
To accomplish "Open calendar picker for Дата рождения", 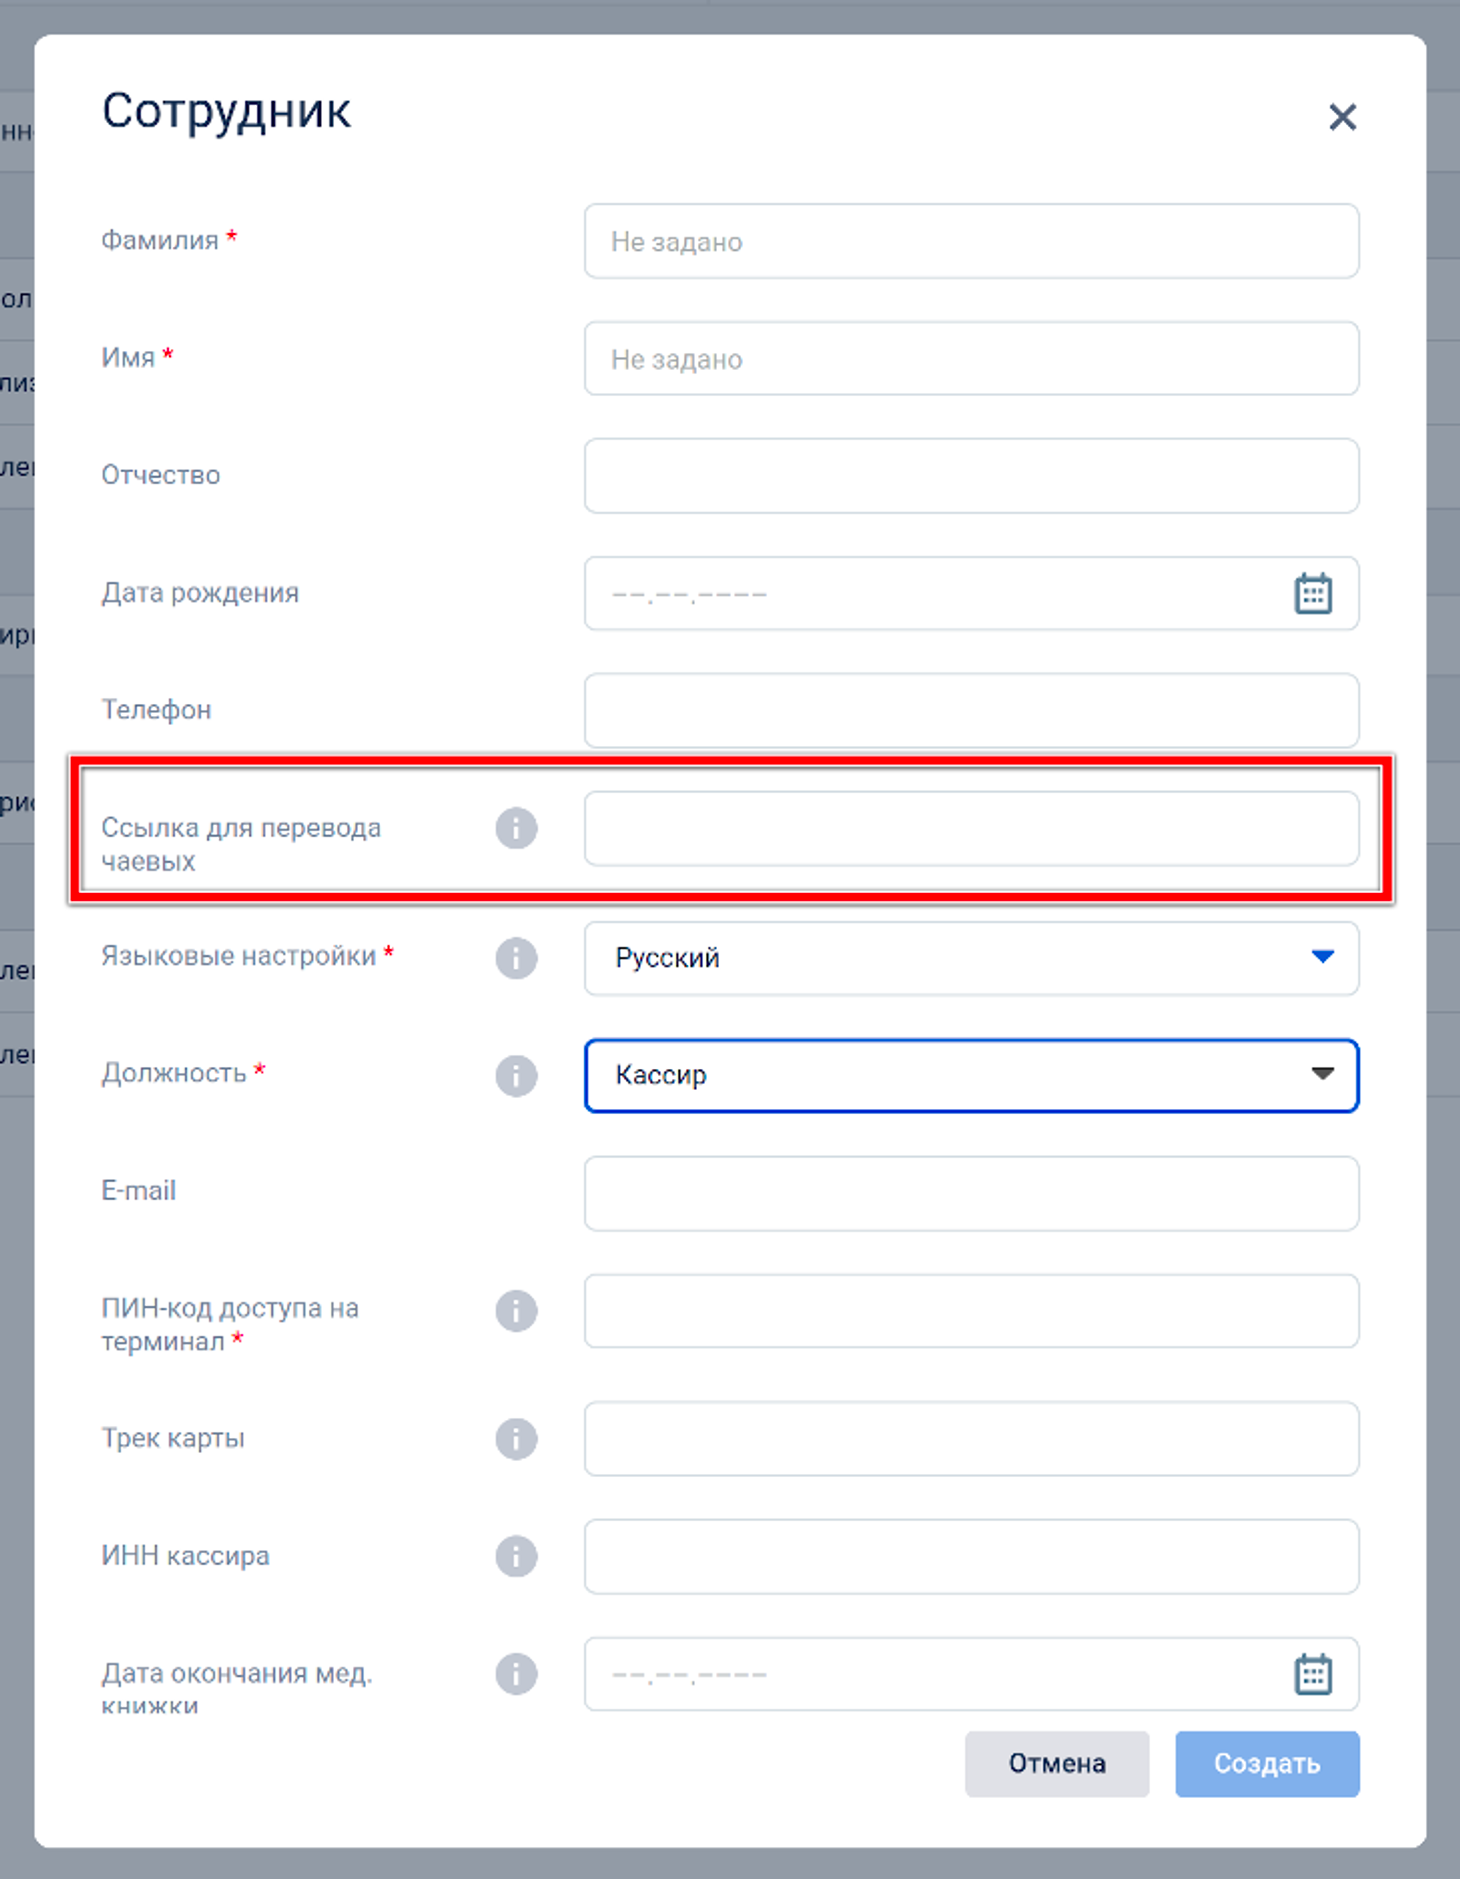I will pos(1313,593).
